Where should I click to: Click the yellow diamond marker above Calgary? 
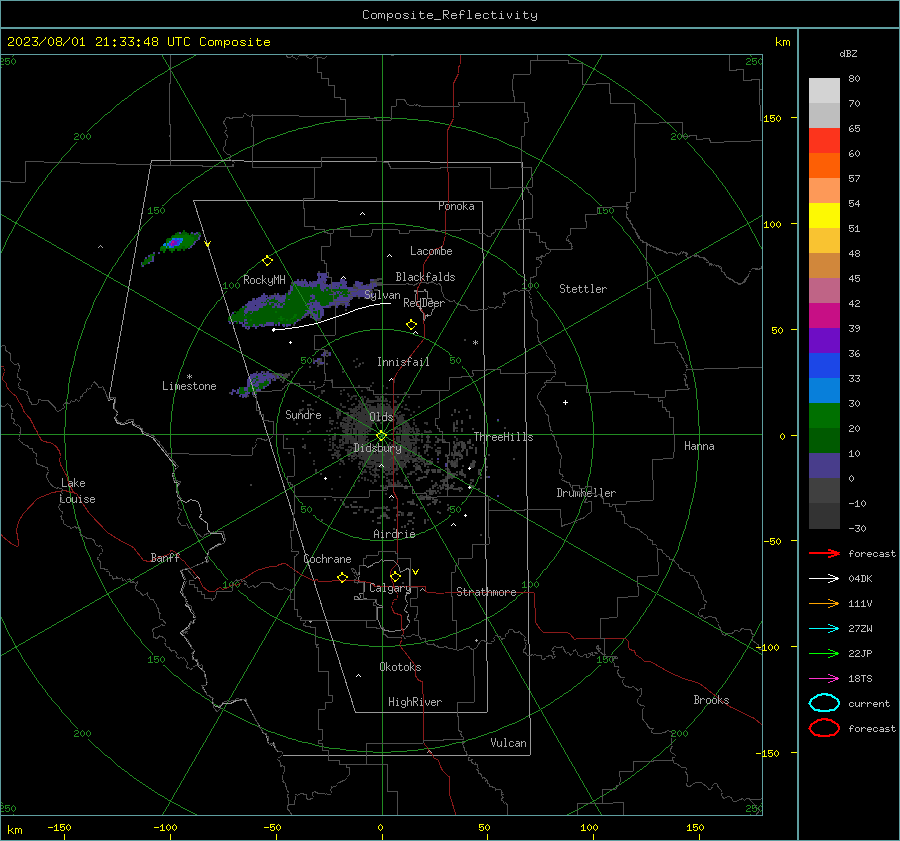point(395,576)
